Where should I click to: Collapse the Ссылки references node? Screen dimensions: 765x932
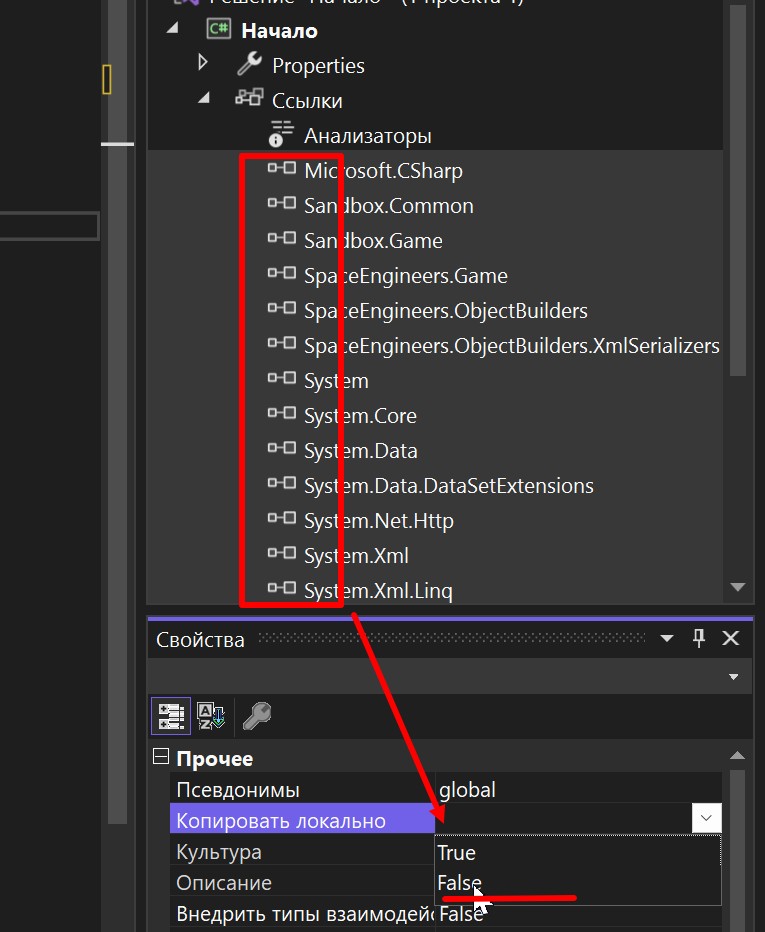pos(204,97)
